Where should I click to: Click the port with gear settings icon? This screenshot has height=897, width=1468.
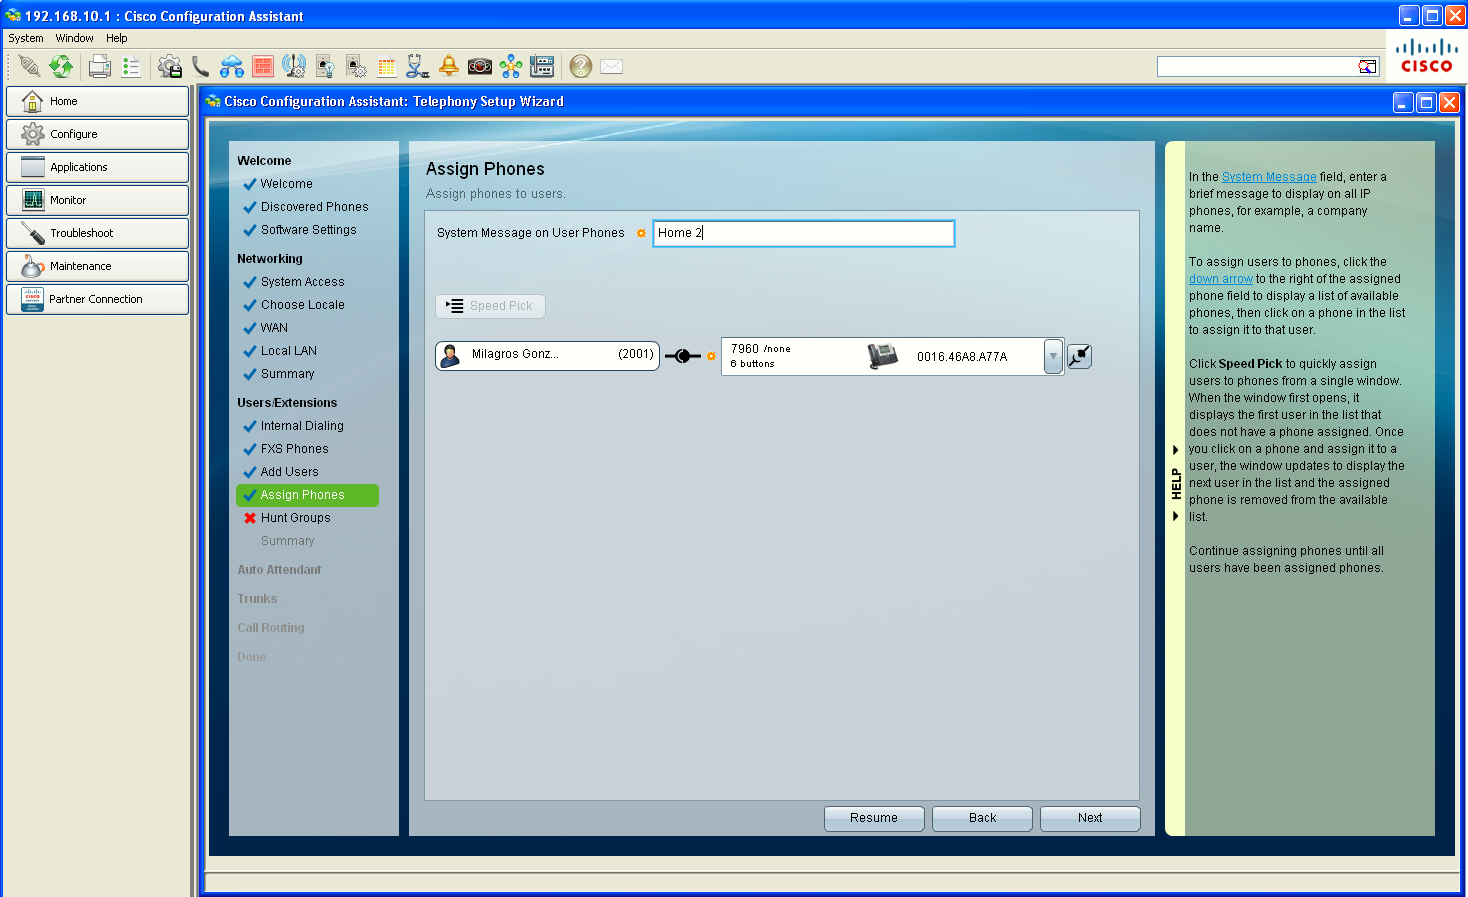tap(356, 66)
